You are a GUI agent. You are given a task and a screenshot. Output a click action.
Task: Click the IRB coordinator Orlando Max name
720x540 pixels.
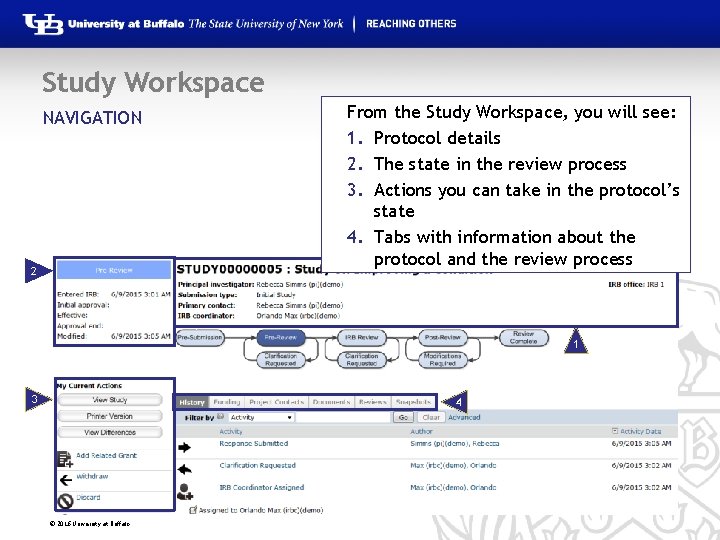pos(298,316)
